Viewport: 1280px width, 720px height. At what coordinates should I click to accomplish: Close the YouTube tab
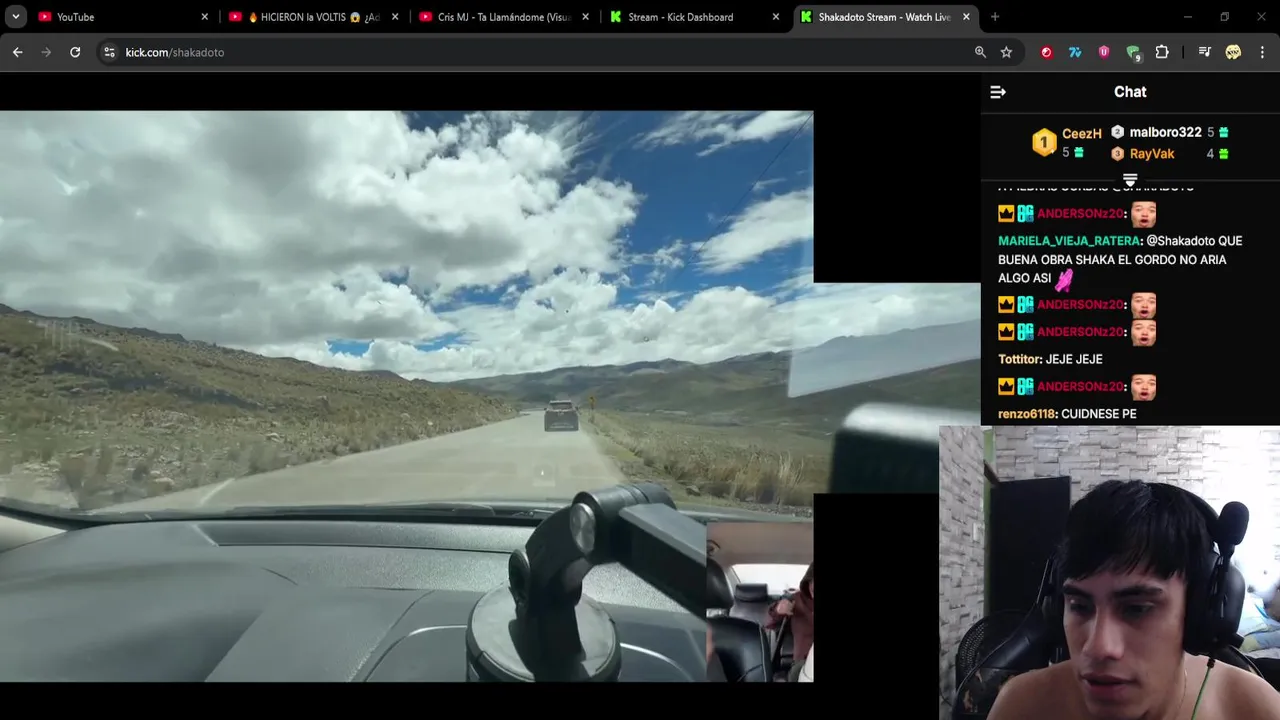click(205, 17)
